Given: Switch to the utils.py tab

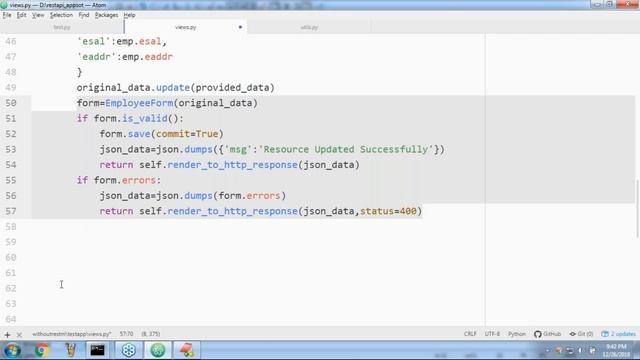Looking at the screenshot, I should [x=309, y=27].
